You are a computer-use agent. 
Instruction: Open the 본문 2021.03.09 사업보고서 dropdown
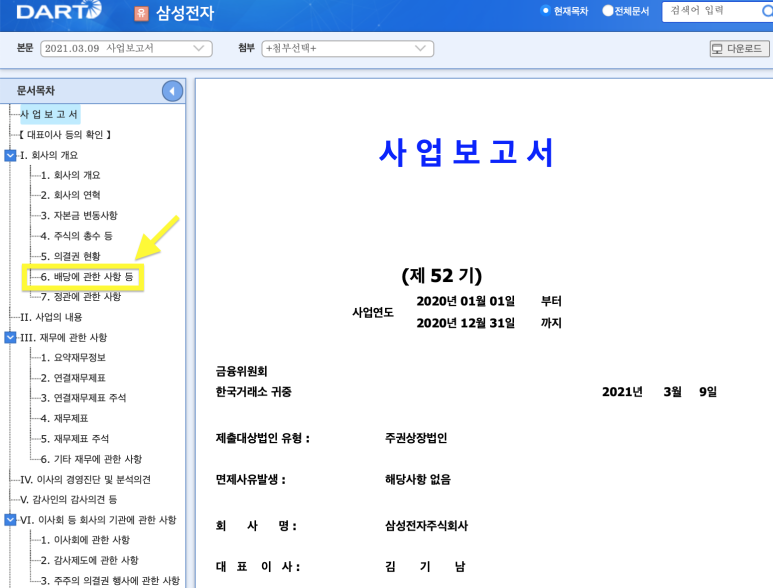tap(126, 48)
